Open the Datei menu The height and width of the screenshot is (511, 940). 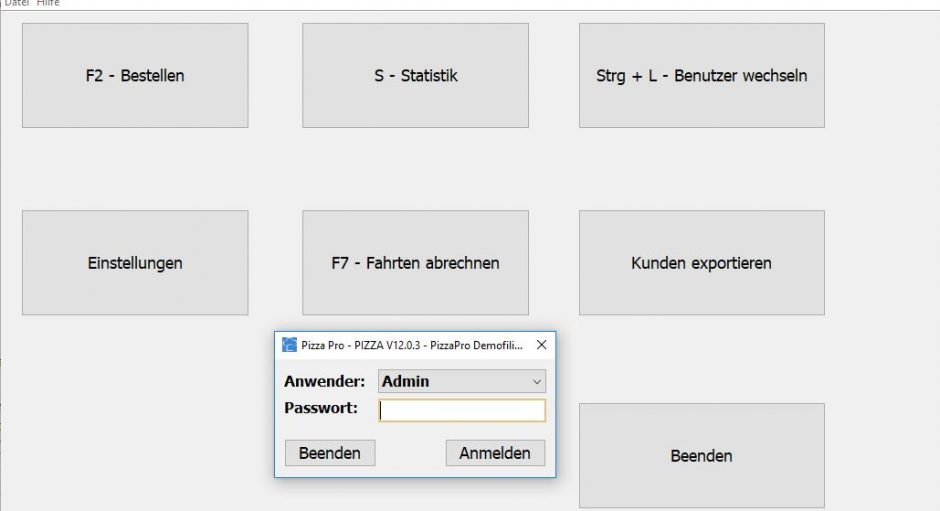coord(16,3)
